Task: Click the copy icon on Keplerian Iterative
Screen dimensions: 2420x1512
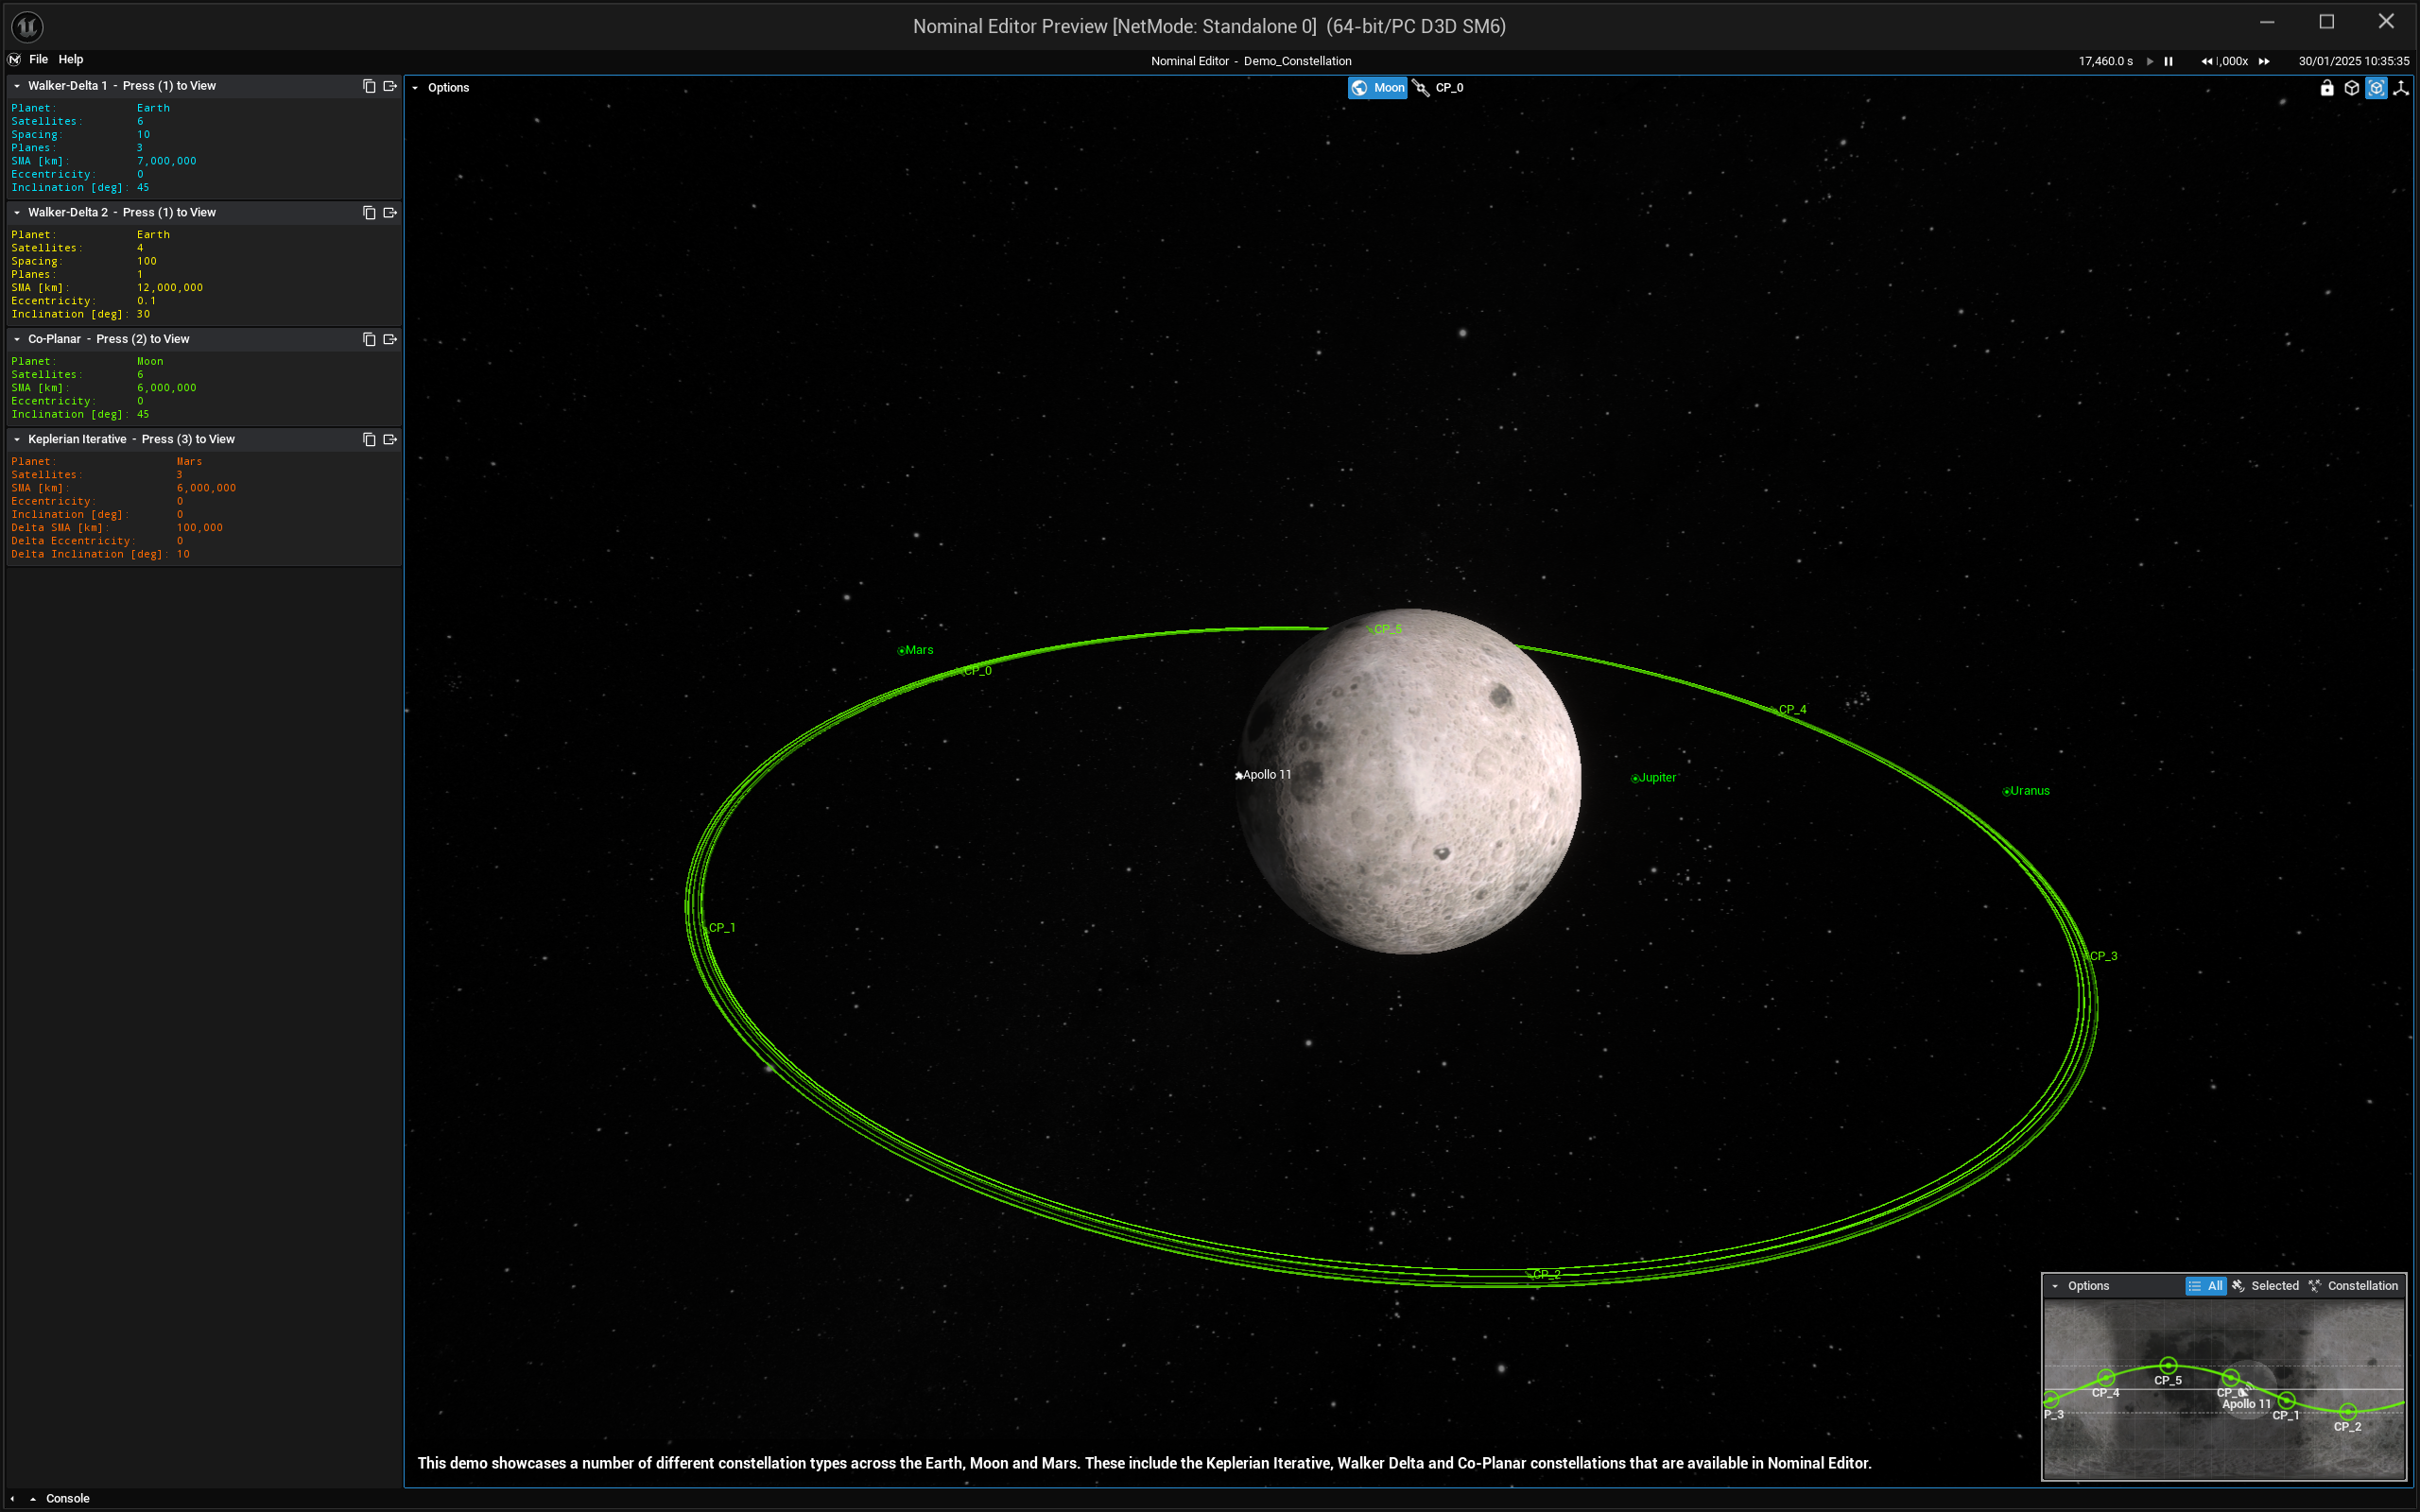Action: 369,439
